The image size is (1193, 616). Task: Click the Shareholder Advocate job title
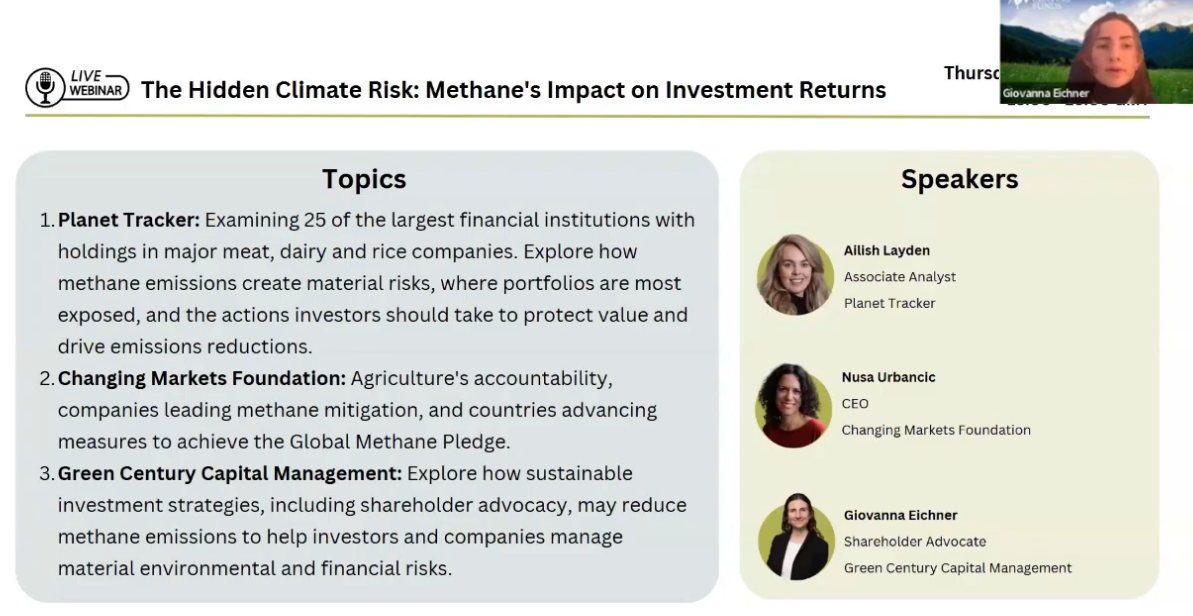(915, 542)
